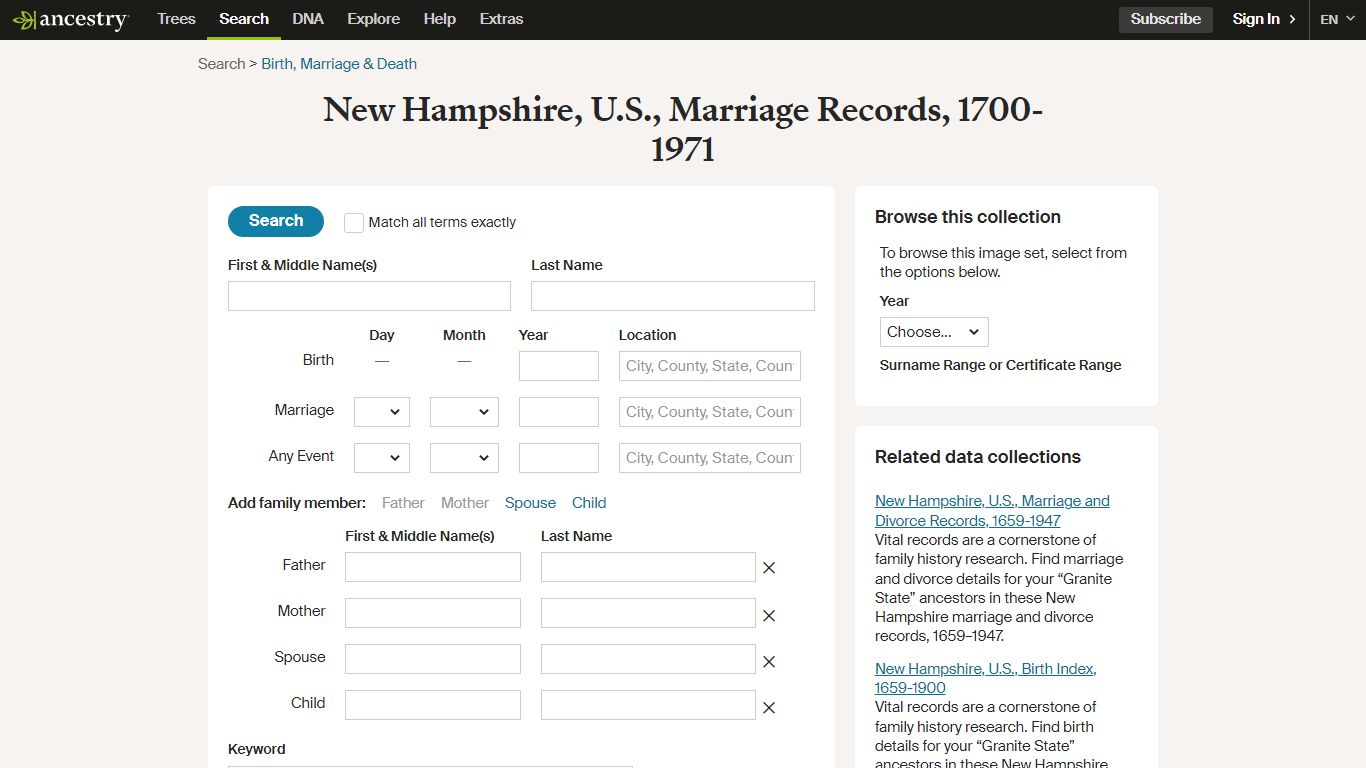Image resolution: width=1366 pixels, height=768 pixels.
Task: Toggle Match all terms exactly checkbox
Action: (x=354, y=223)
